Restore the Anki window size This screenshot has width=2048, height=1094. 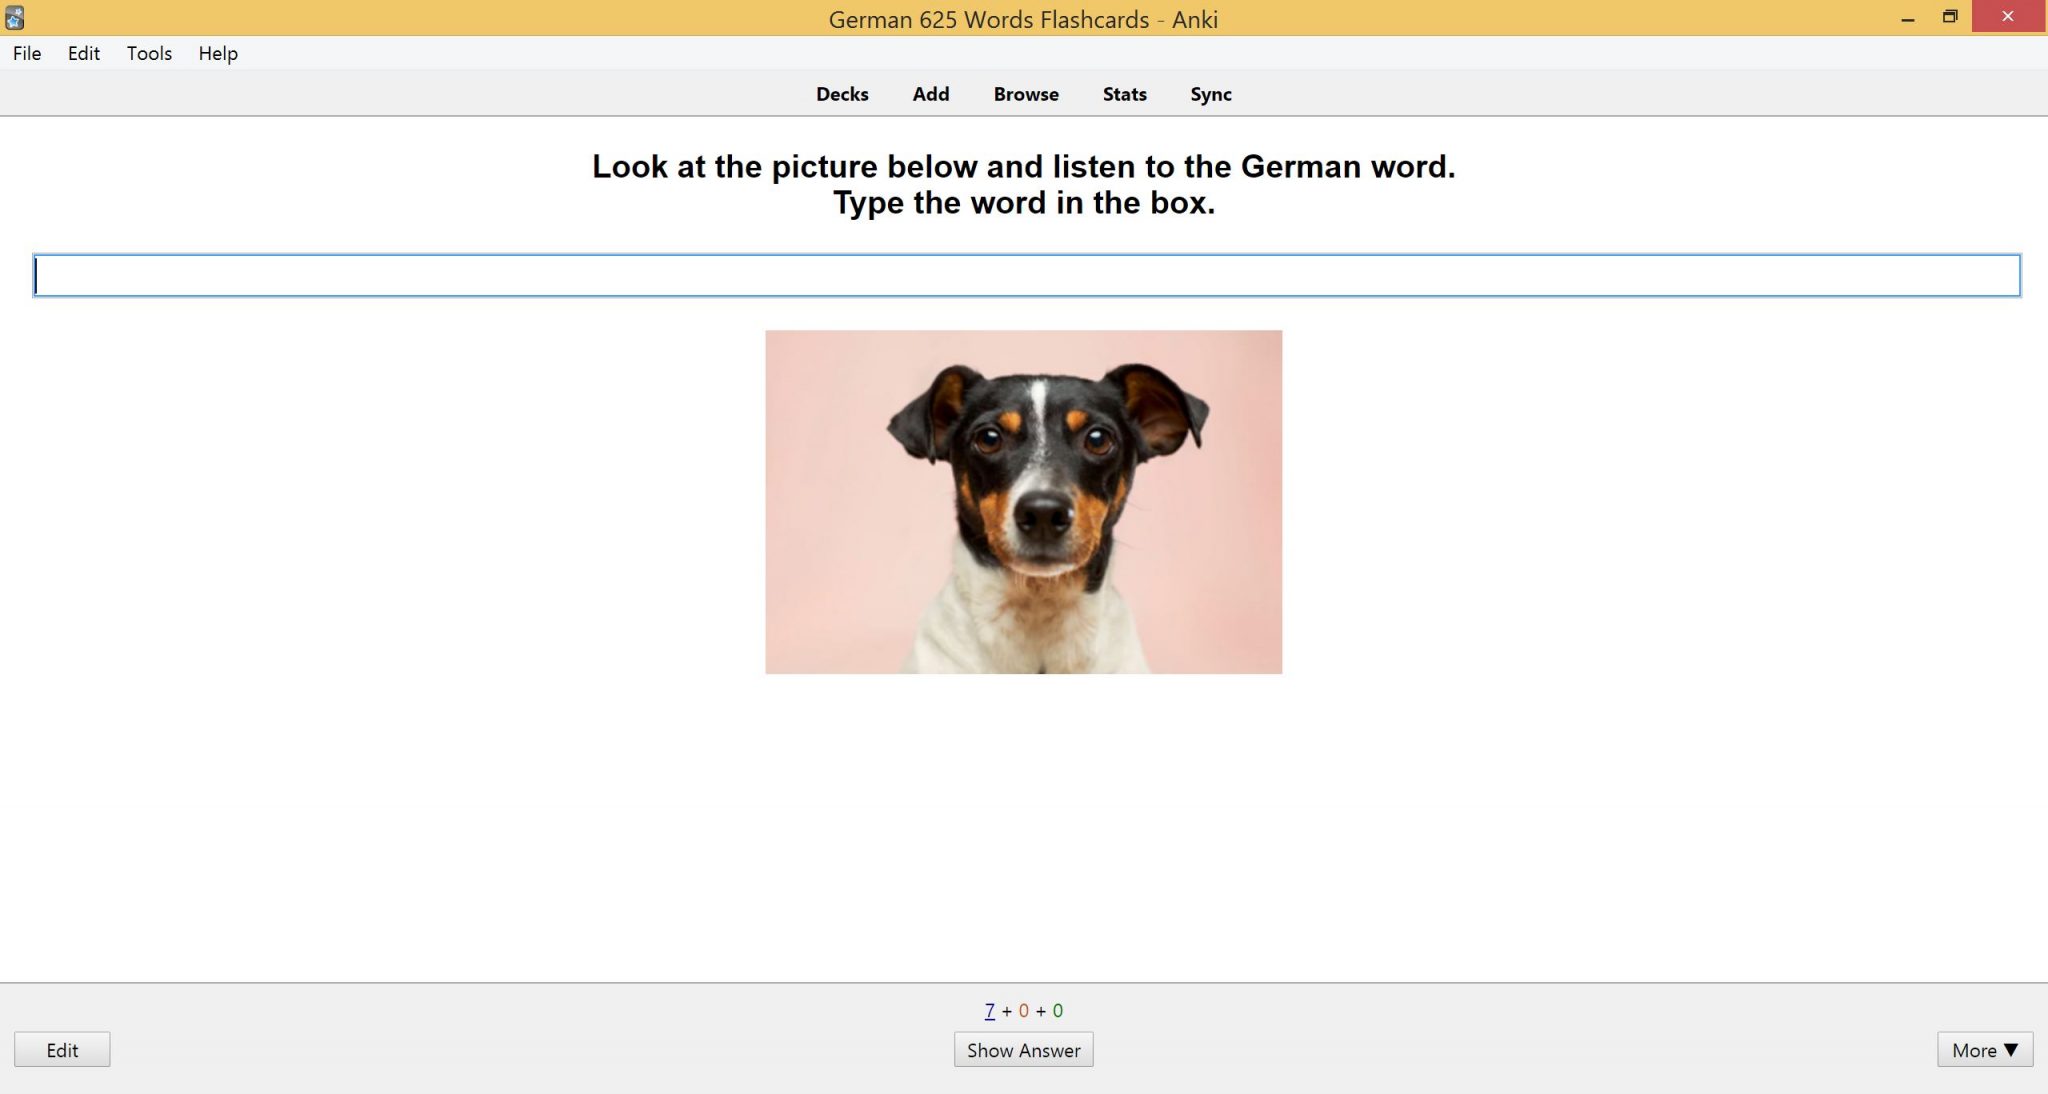point(1950,16)
